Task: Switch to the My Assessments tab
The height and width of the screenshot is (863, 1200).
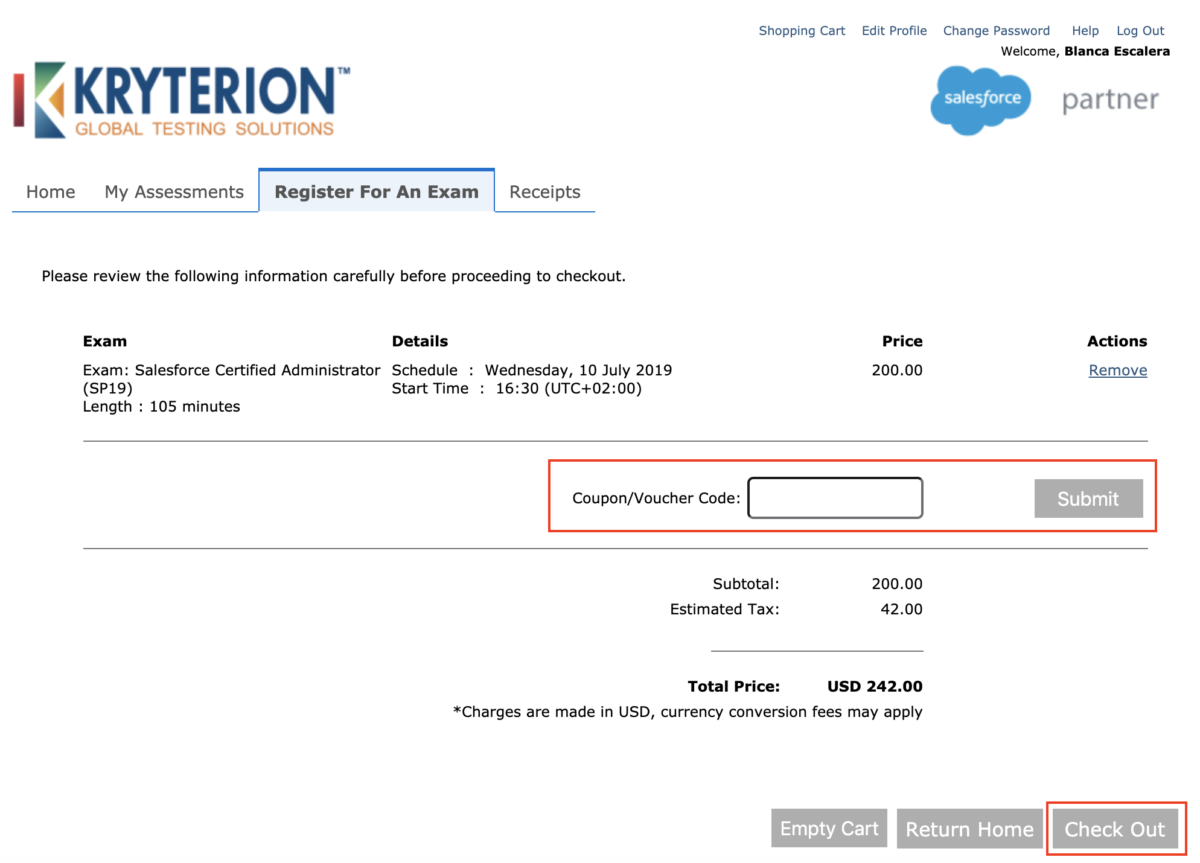Action: [173, 191]
